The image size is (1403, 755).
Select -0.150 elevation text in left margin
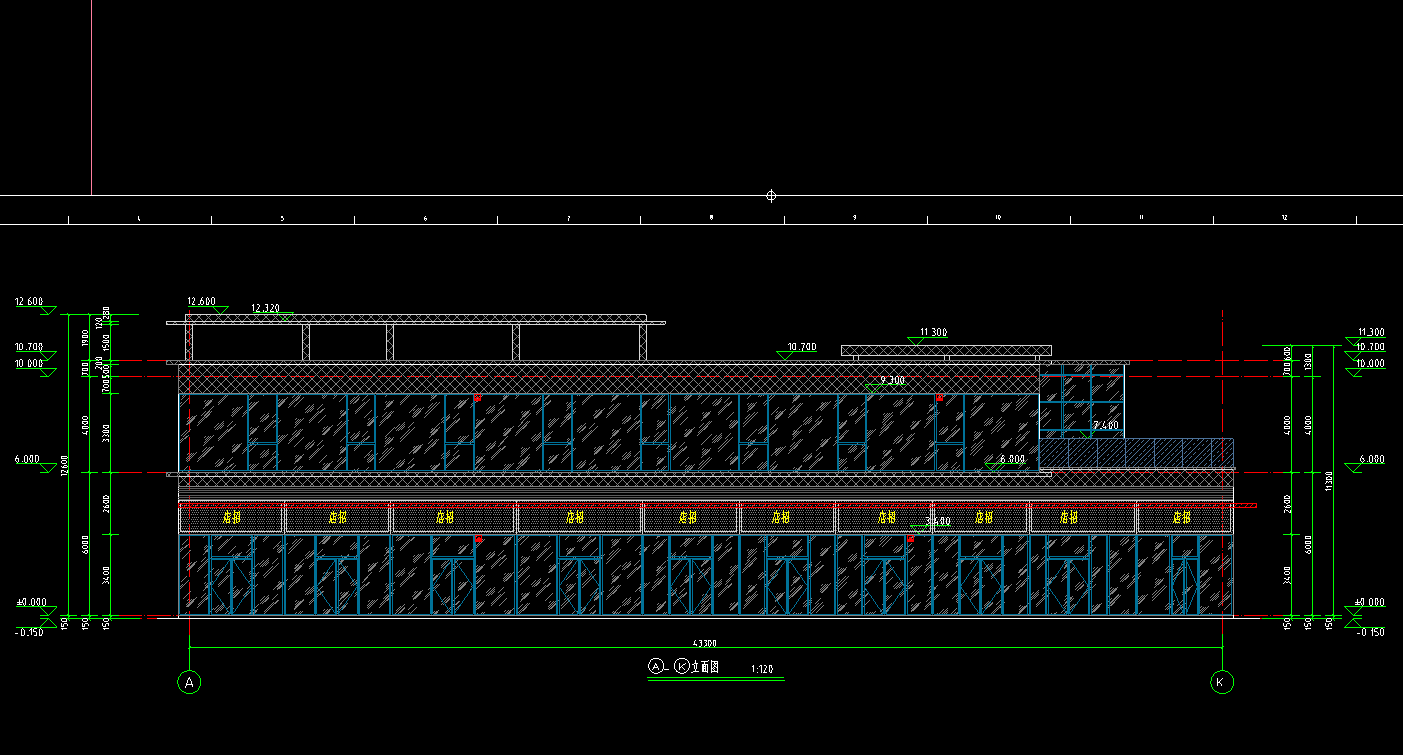[29, 632]
